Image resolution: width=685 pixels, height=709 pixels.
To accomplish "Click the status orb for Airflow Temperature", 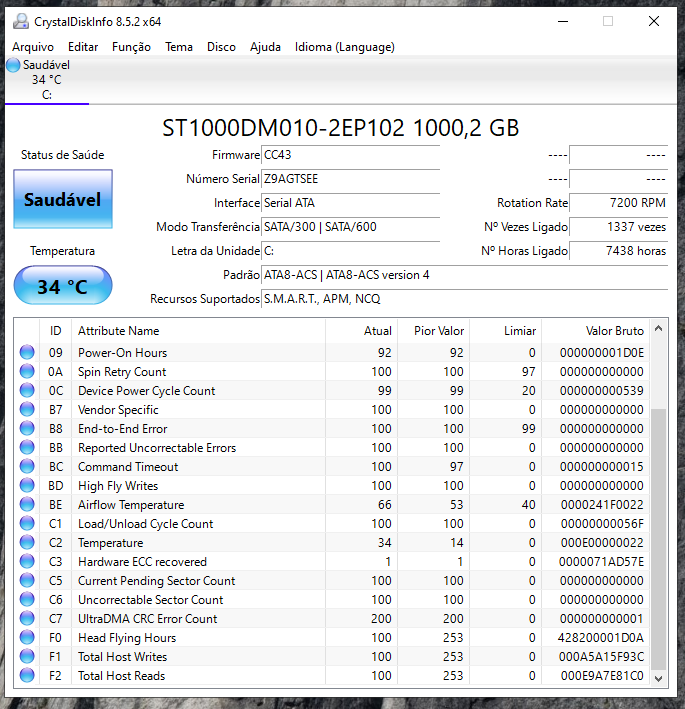I will point(27,504).
